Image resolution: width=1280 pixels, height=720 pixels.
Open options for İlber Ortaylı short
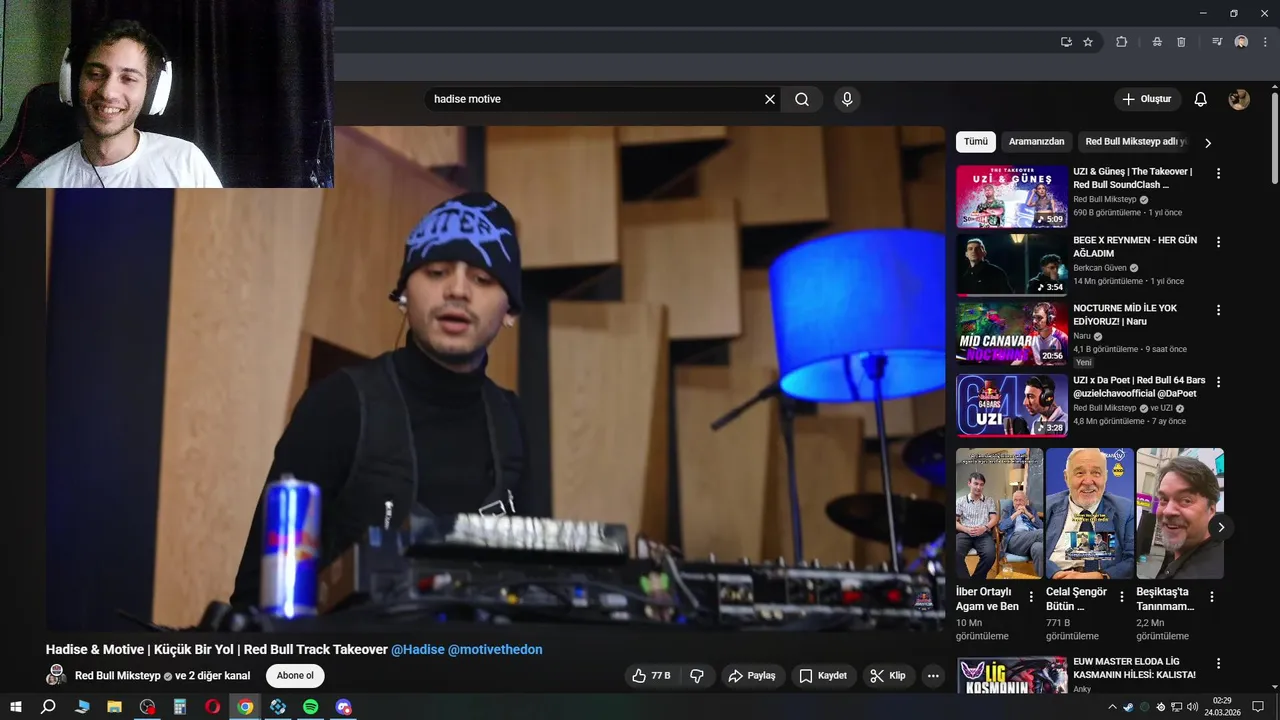point(1031,597)
